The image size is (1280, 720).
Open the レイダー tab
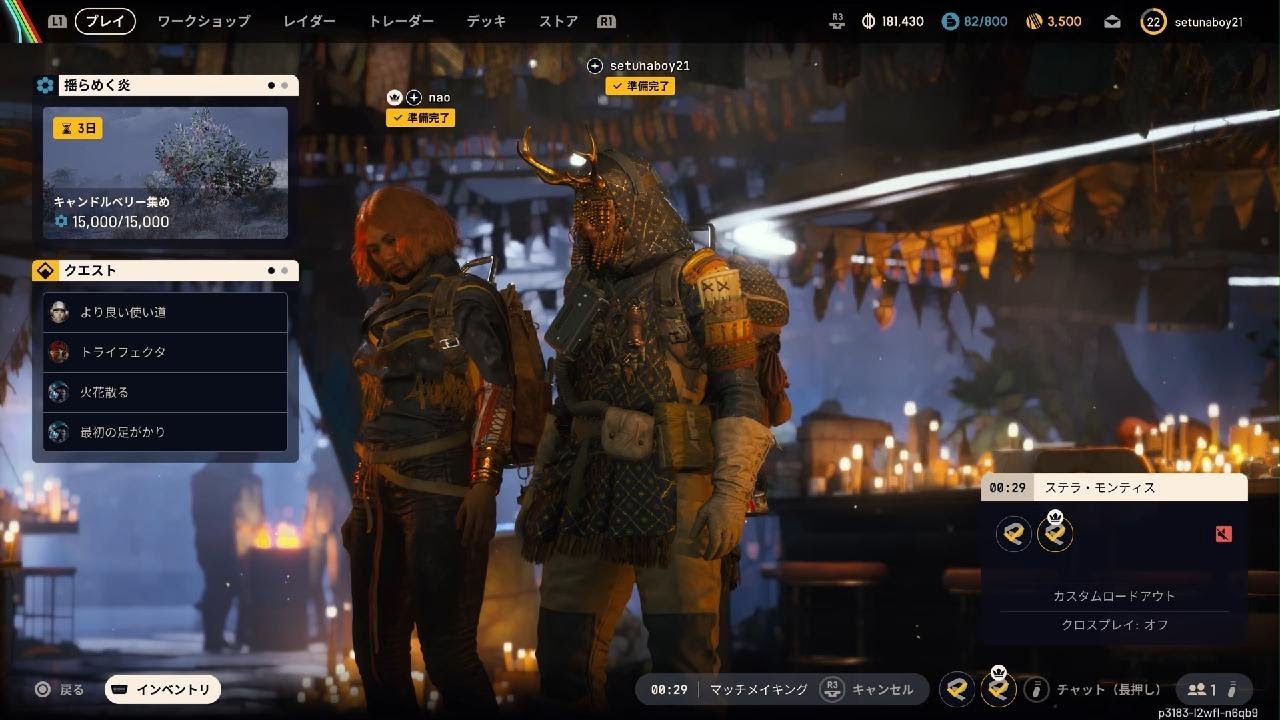309,21
